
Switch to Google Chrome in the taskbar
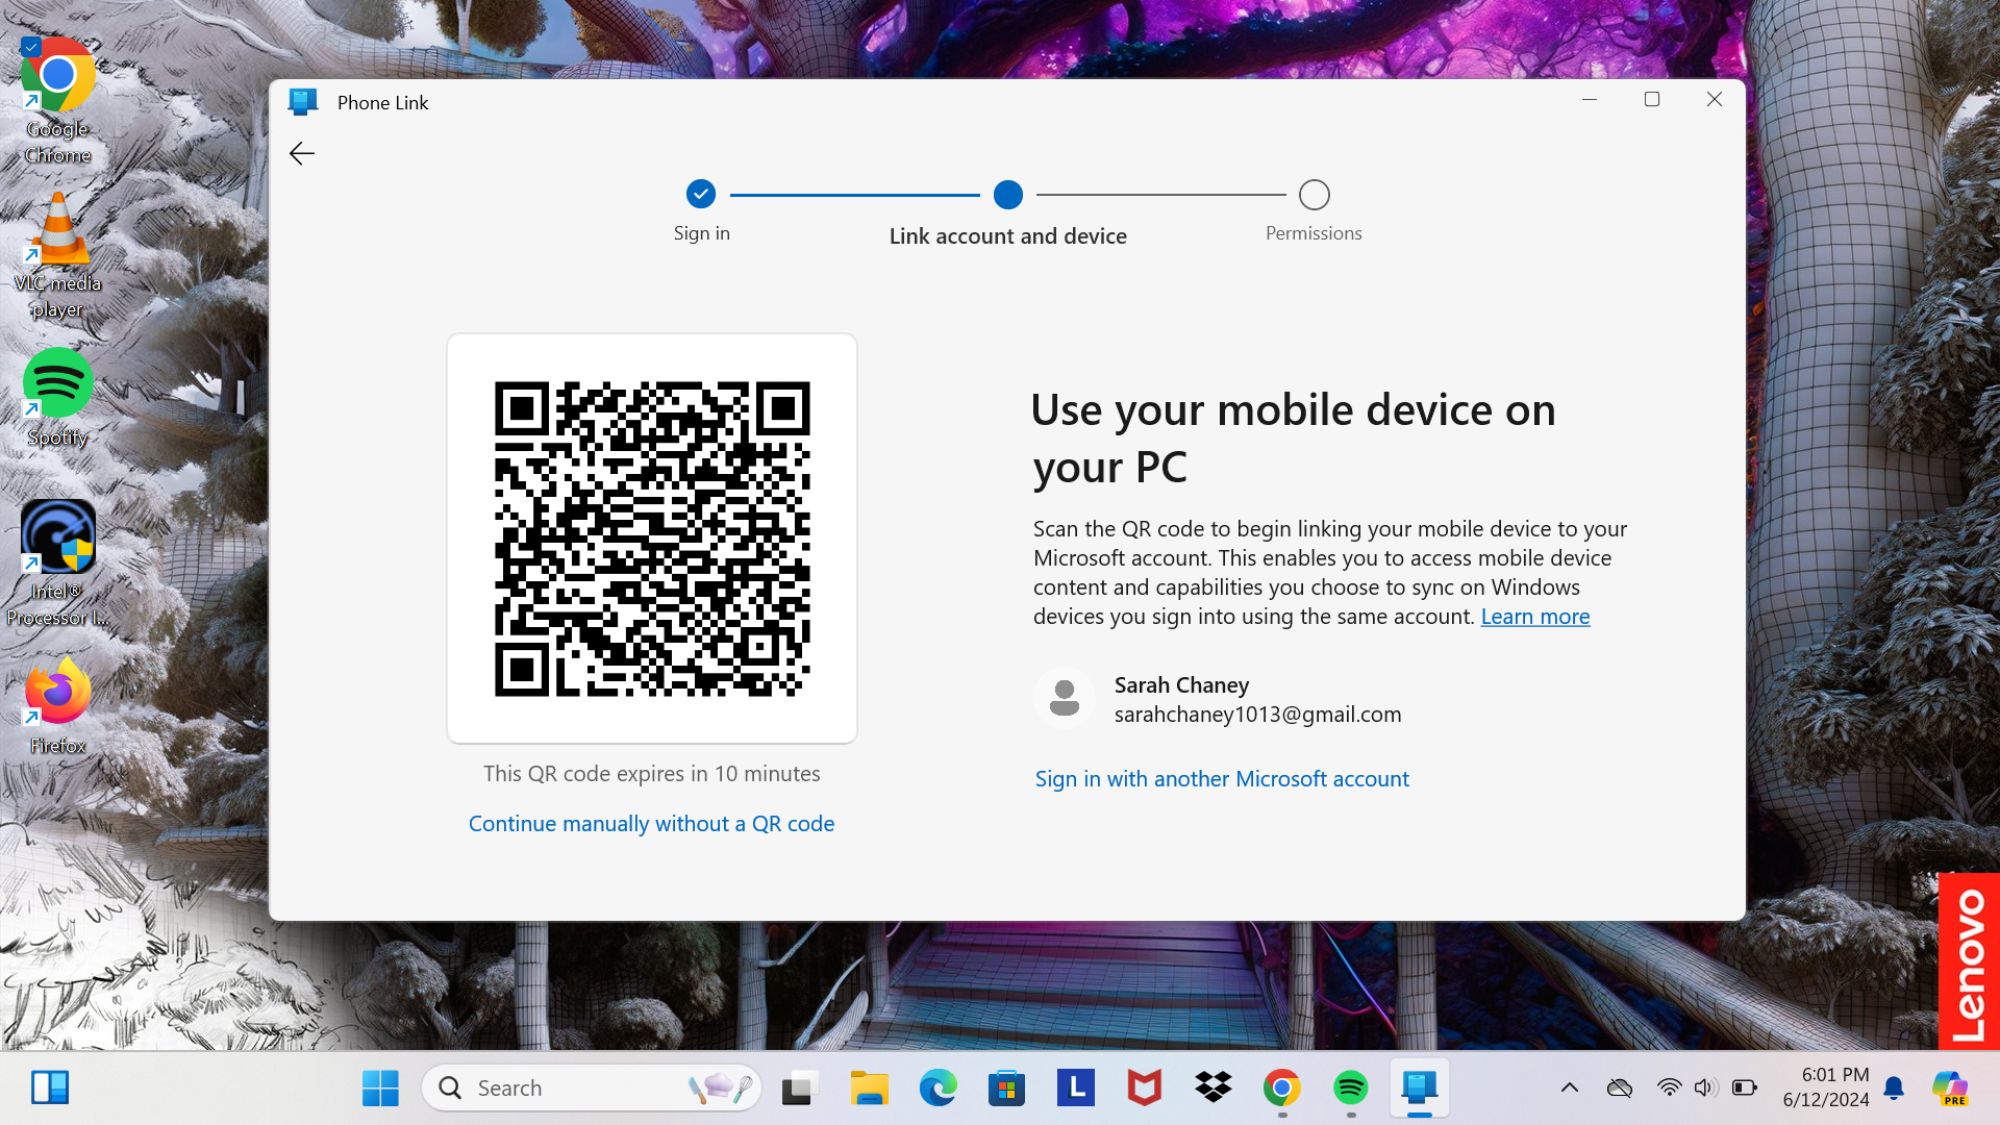click(x=1282, y=1088)
